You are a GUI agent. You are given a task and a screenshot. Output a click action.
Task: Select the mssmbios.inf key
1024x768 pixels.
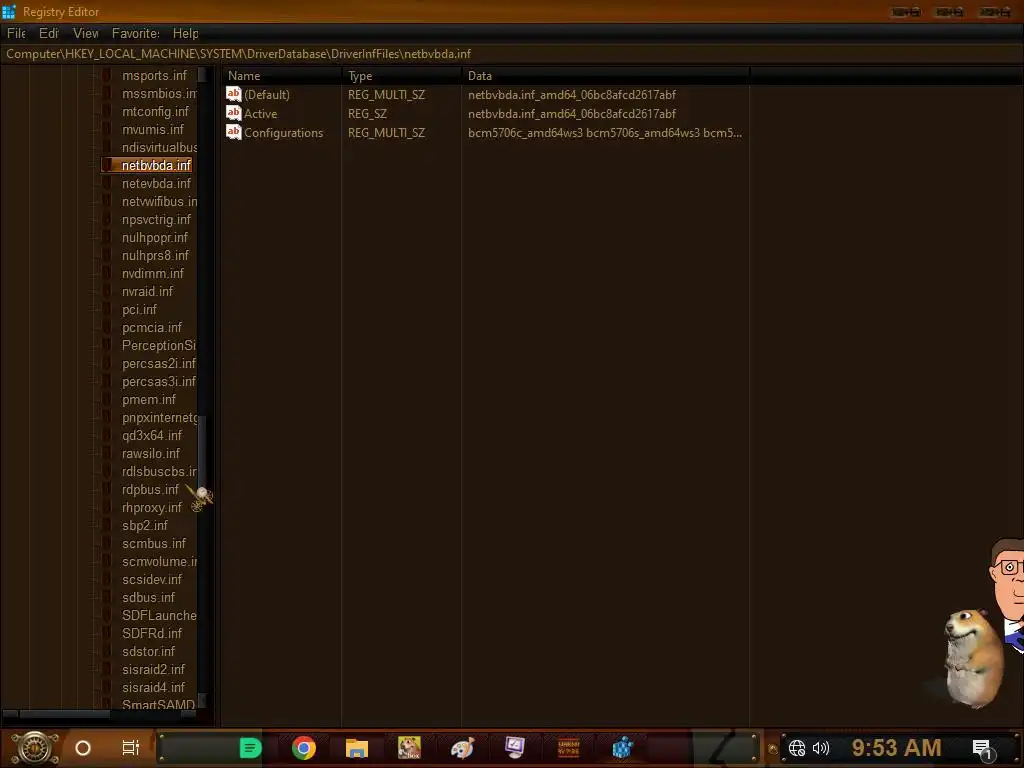click(x=159, y=93)
